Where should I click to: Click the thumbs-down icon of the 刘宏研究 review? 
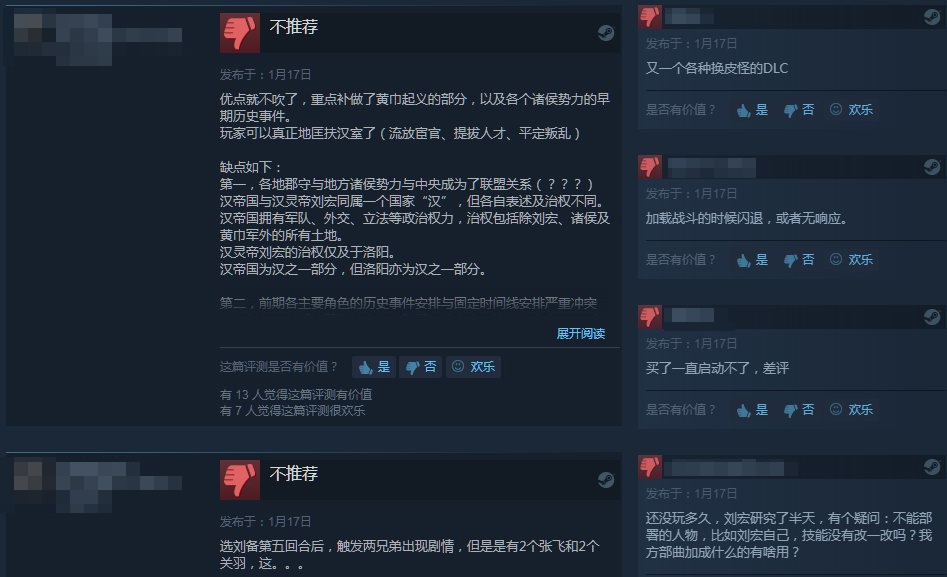(x=650, y=467)
